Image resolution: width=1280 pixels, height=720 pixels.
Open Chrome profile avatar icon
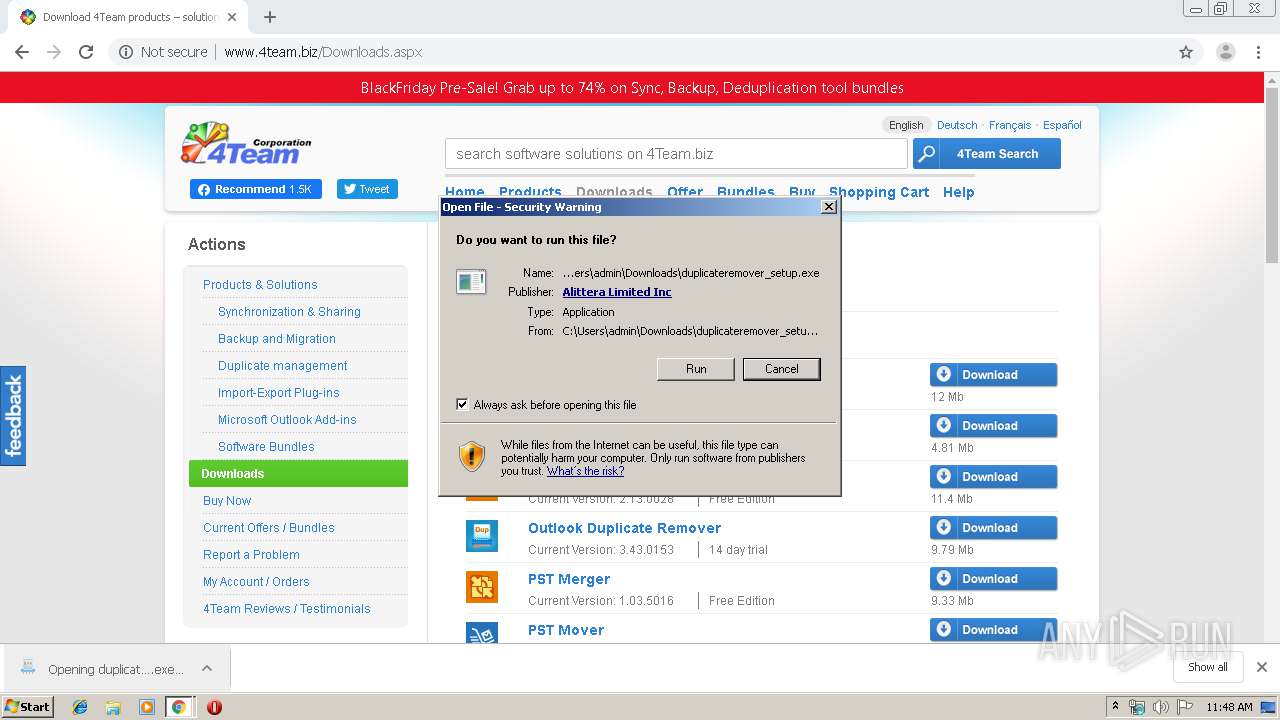coord(1225,52)
